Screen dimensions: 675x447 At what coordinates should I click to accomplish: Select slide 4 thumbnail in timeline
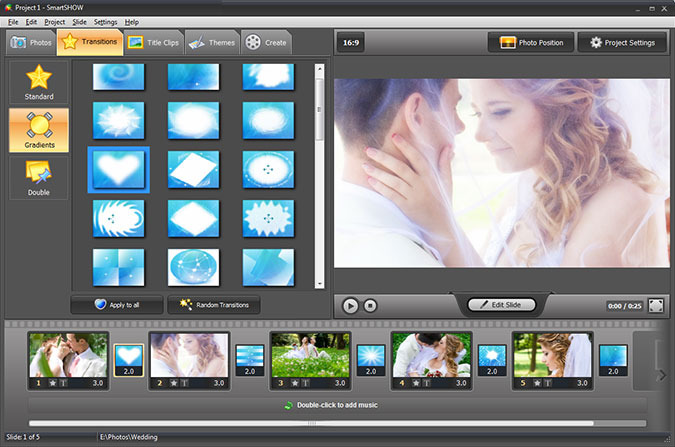[x=431, y=361]
